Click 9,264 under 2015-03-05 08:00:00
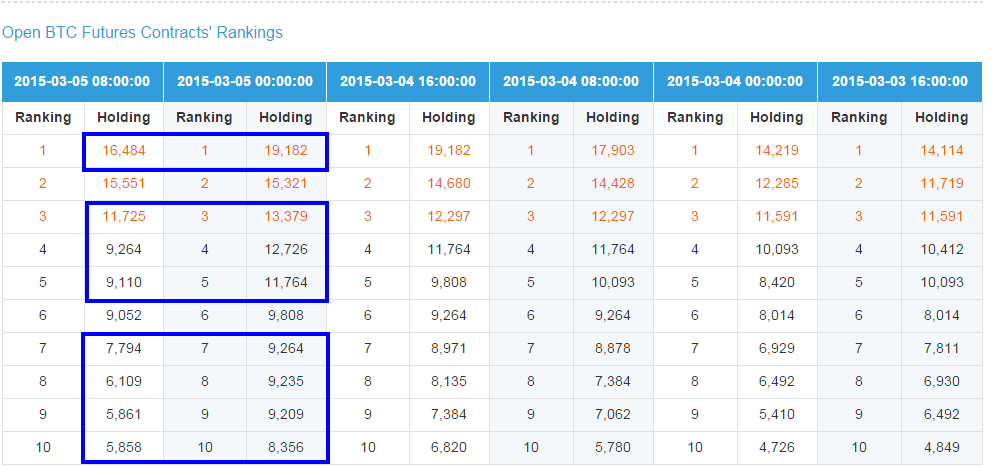Screen dimensions: 997x466 (x=123, y=250)
